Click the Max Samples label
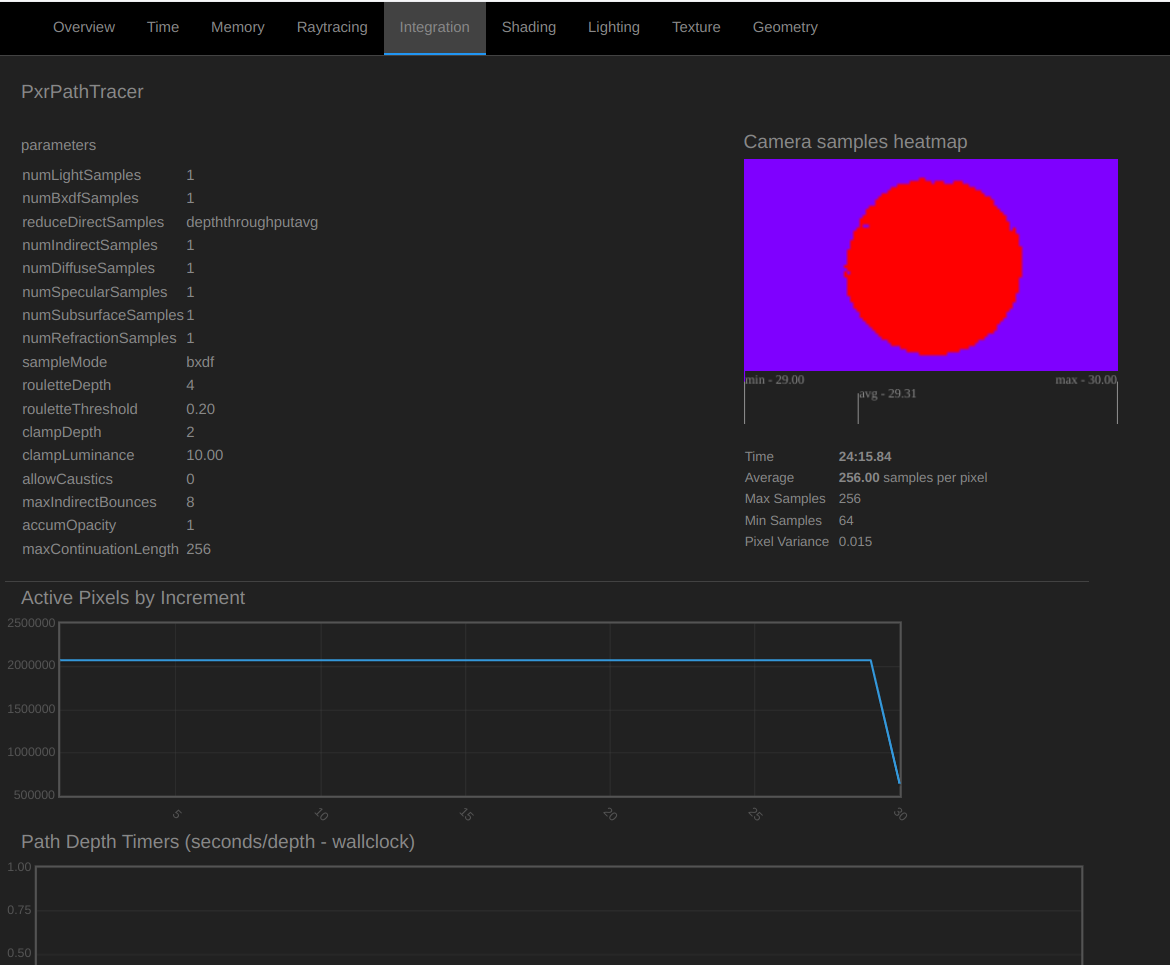Image resolution: width=1170 pixels, height=965 pixels. (785, 499)
